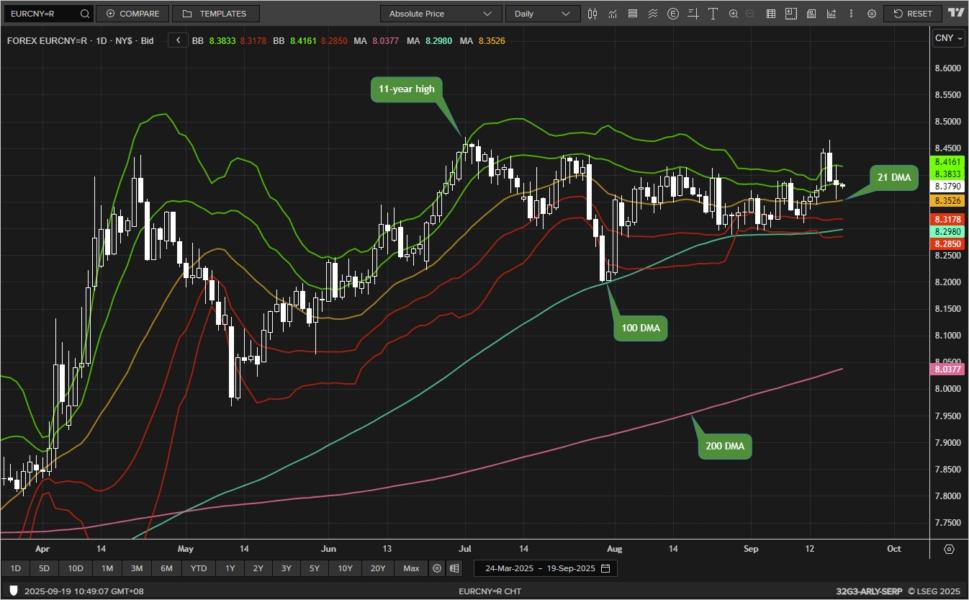Select the 1D time range

(15, 568)
